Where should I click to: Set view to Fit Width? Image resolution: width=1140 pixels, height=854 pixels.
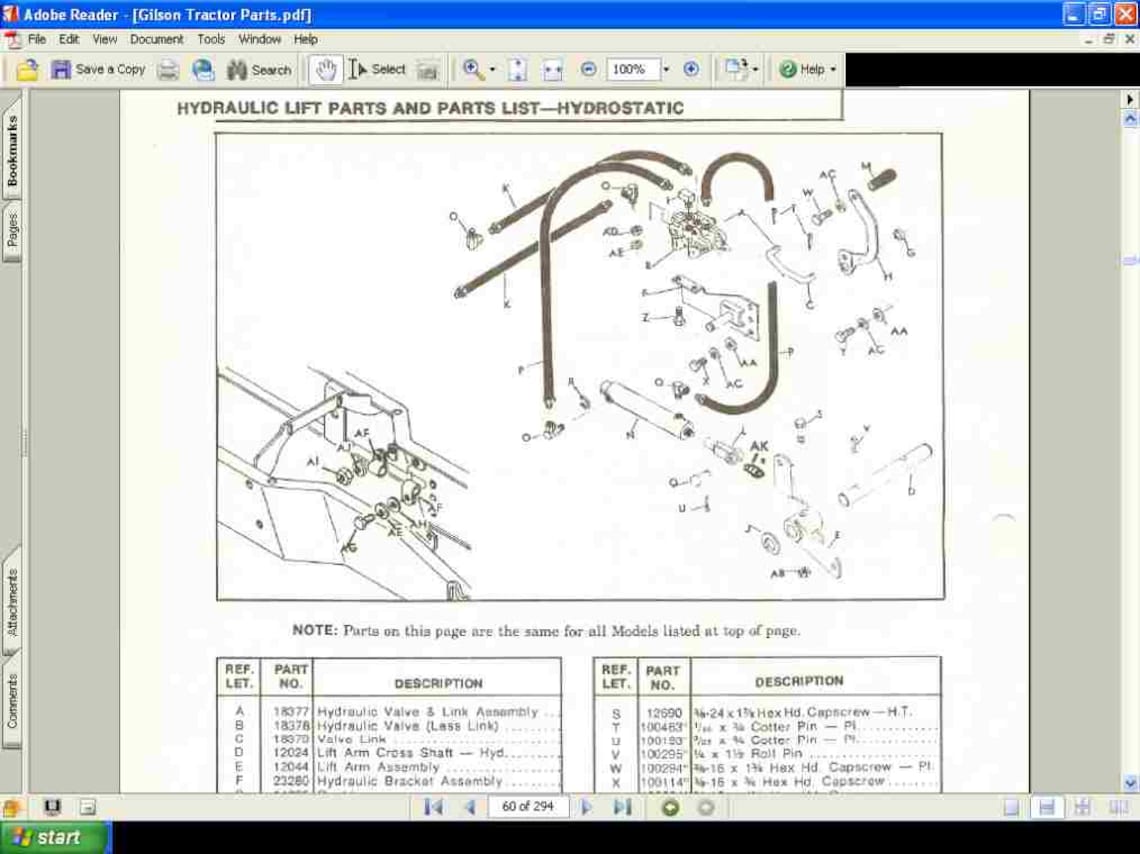(x=553, y=70)
